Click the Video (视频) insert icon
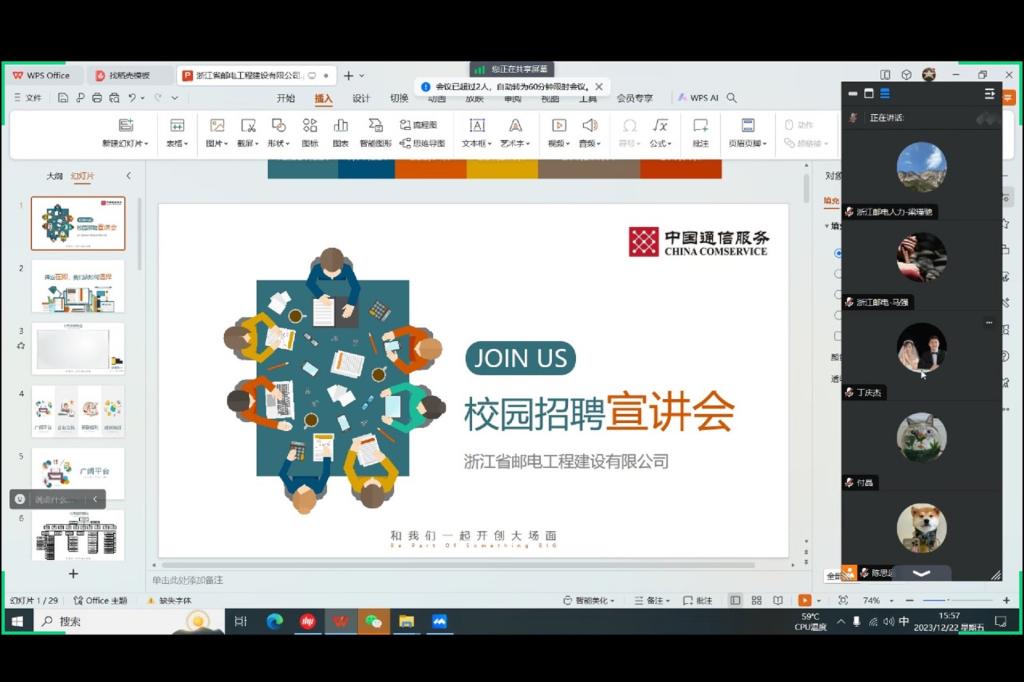 (558, 126)
